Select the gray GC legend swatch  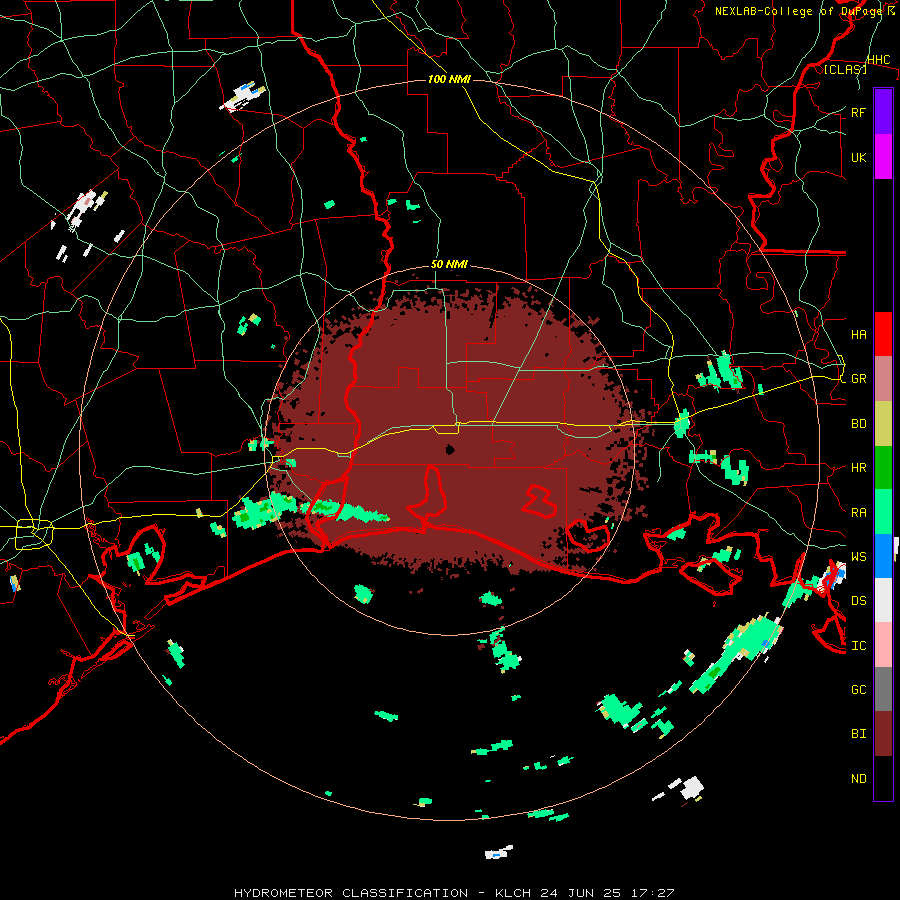(x=883, y=689)
